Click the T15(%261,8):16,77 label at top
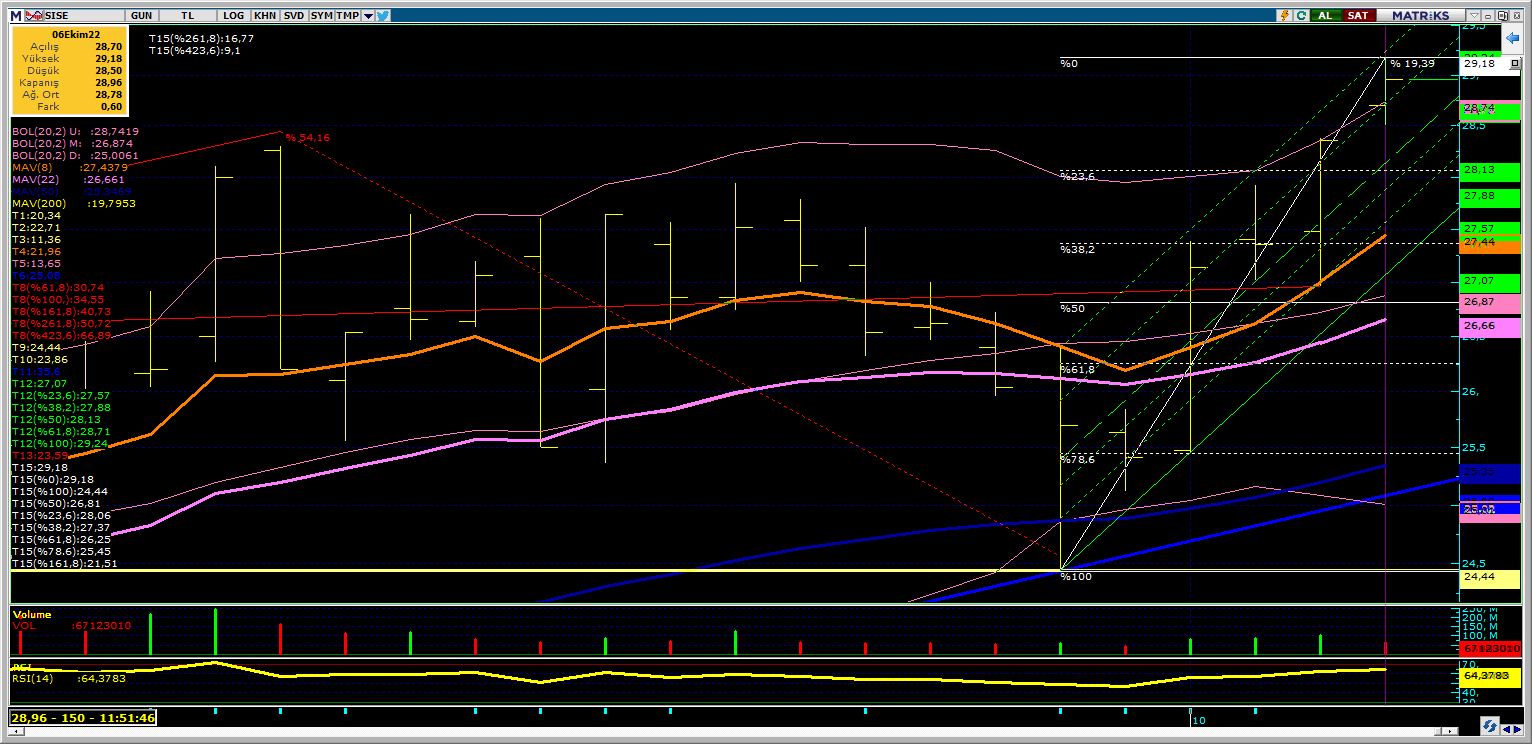1532x744 pixels. pos(202,38)
